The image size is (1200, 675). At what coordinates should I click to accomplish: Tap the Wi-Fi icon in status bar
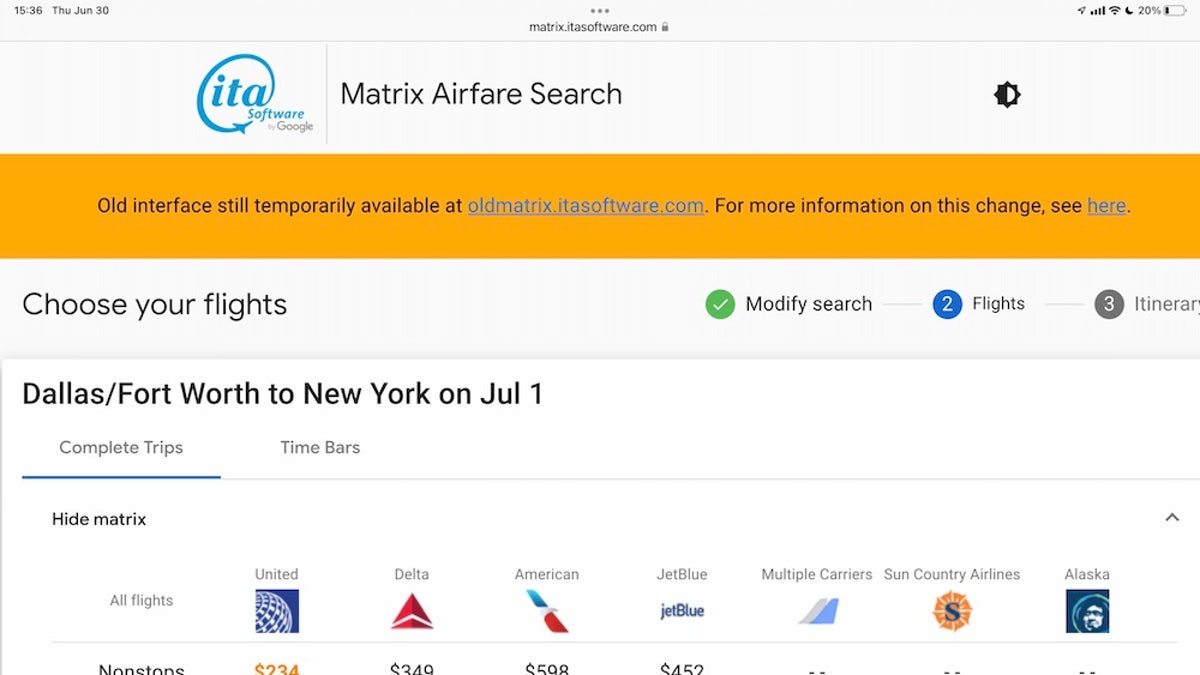point(1114,10)
